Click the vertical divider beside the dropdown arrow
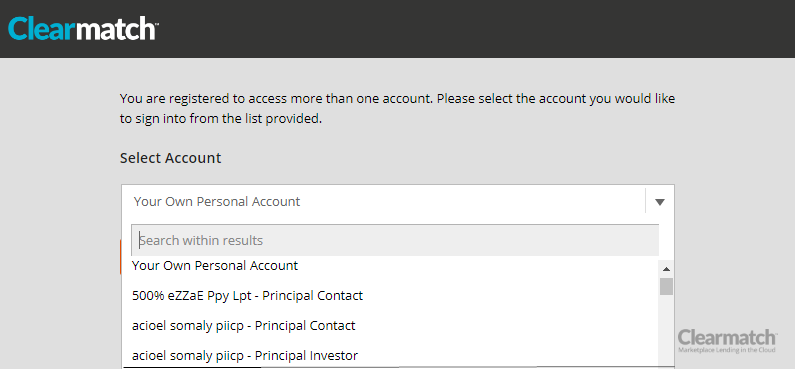Screen dimensions: 795x369 pyautogui.click(x=645, y=201)
